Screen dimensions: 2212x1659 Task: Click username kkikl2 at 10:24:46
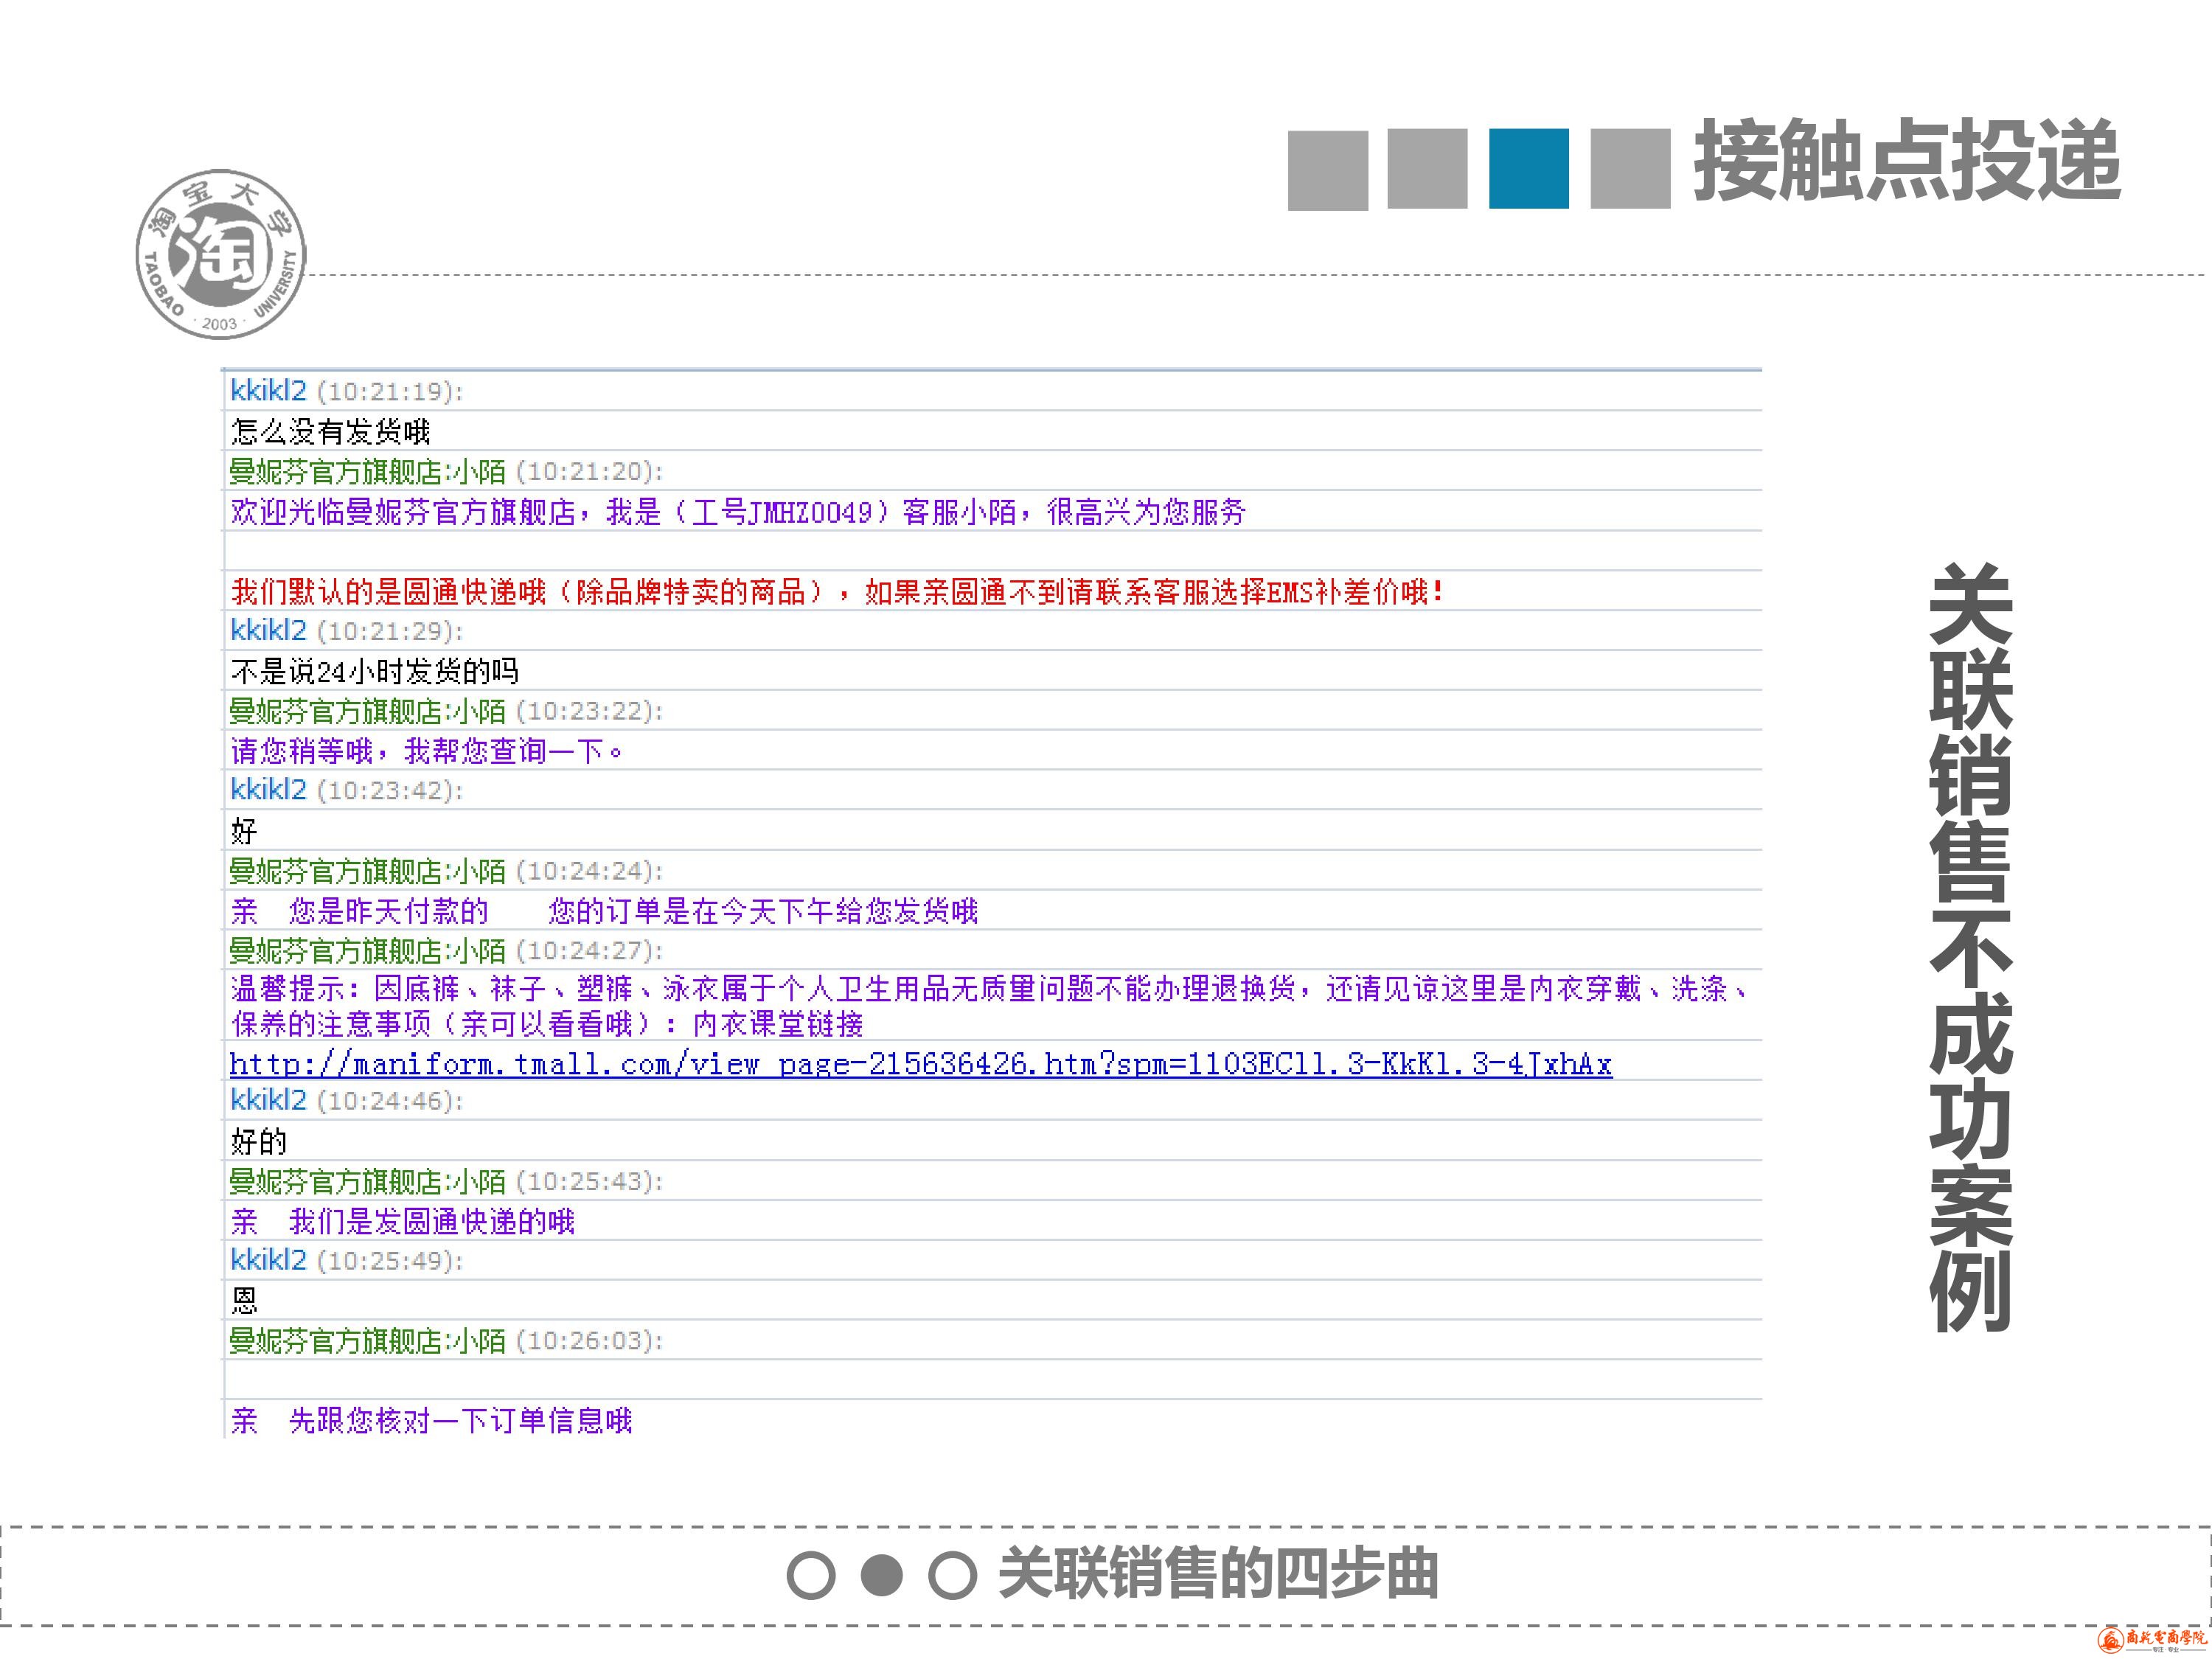(x=268, y=1100)
